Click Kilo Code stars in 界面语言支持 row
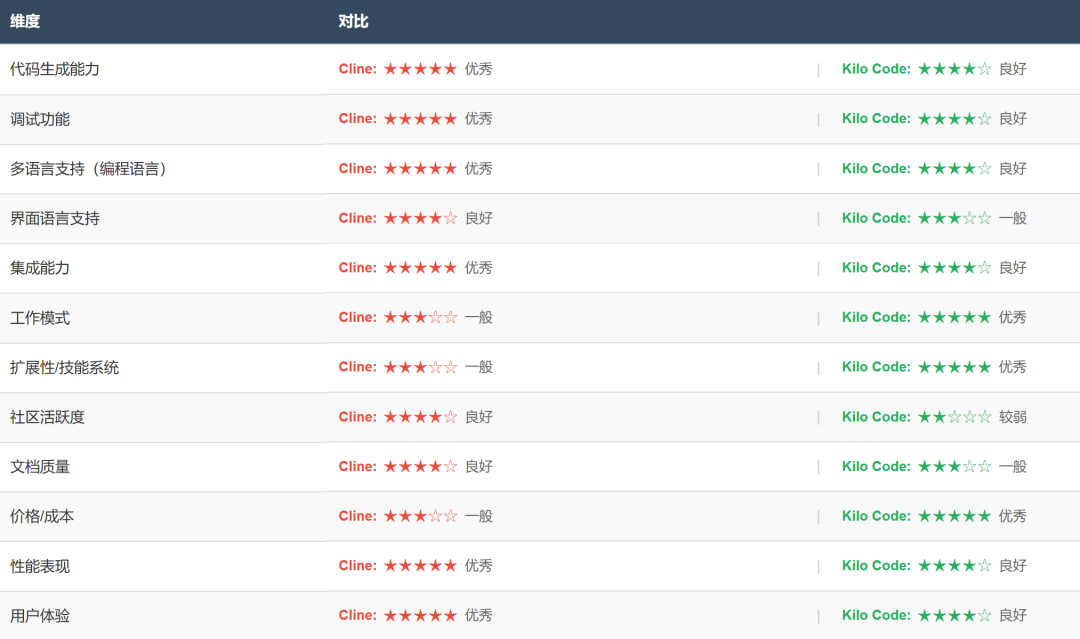Screen dimensions: 1080x639 coord(955,218)
